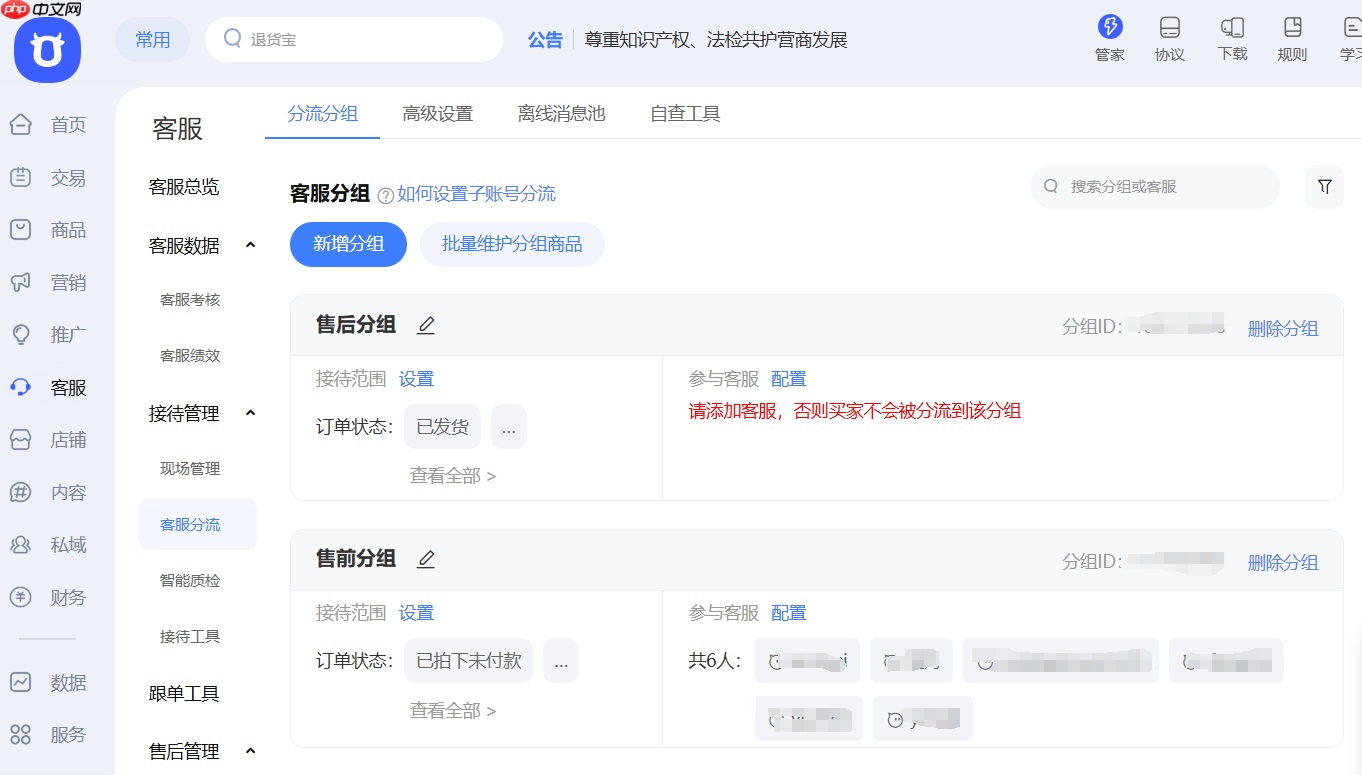The image size is (1362, 775).
Task: Open 客服总览 in side menu
Action: click(184, 187)
